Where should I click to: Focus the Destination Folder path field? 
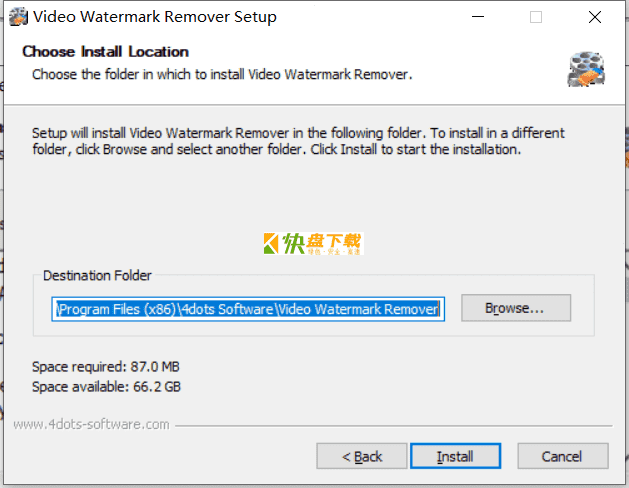(x=248, y=309)
